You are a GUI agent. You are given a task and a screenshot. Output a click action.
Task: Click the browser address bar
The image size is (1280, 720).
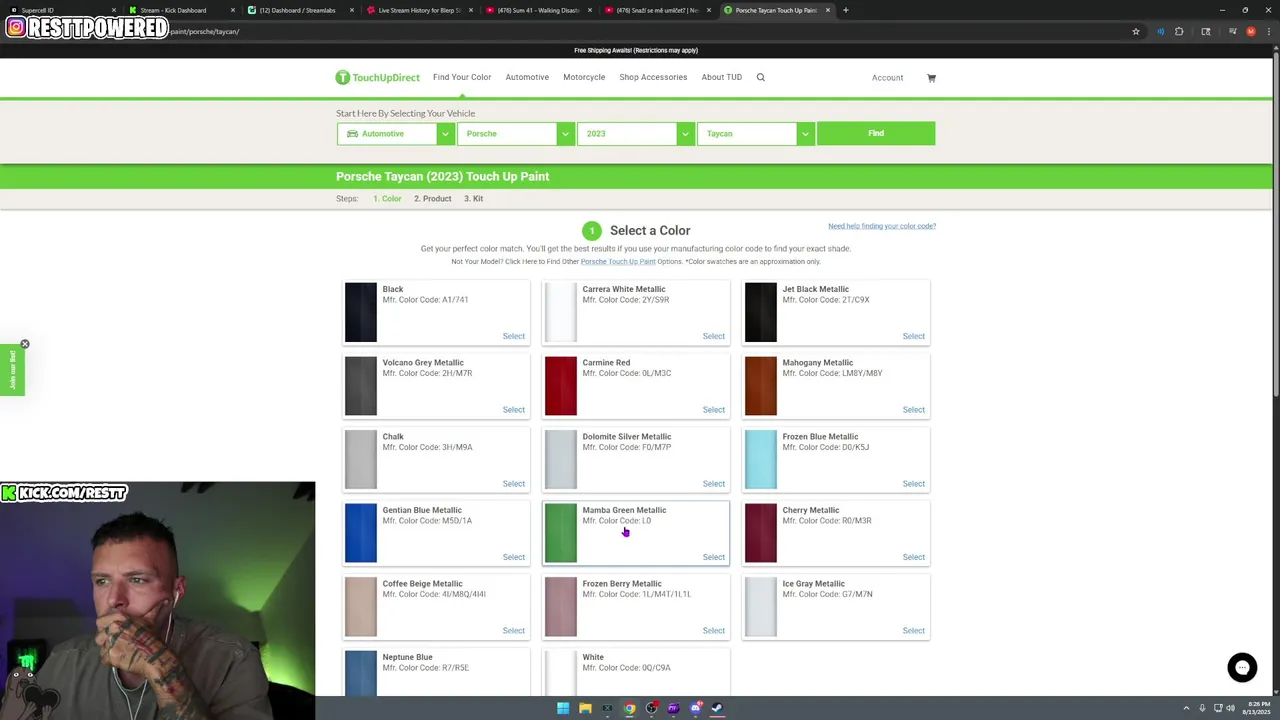point(640,31)
